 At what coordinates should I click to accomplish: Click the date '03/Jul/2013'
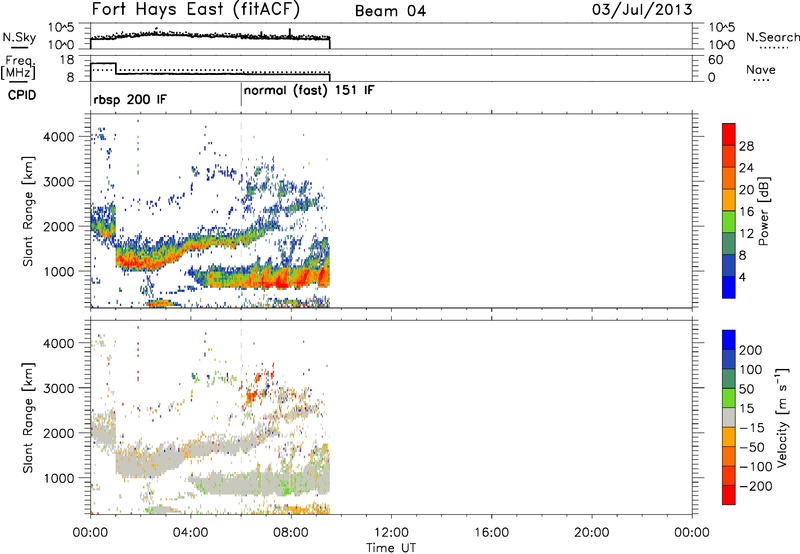coord(642,10)
